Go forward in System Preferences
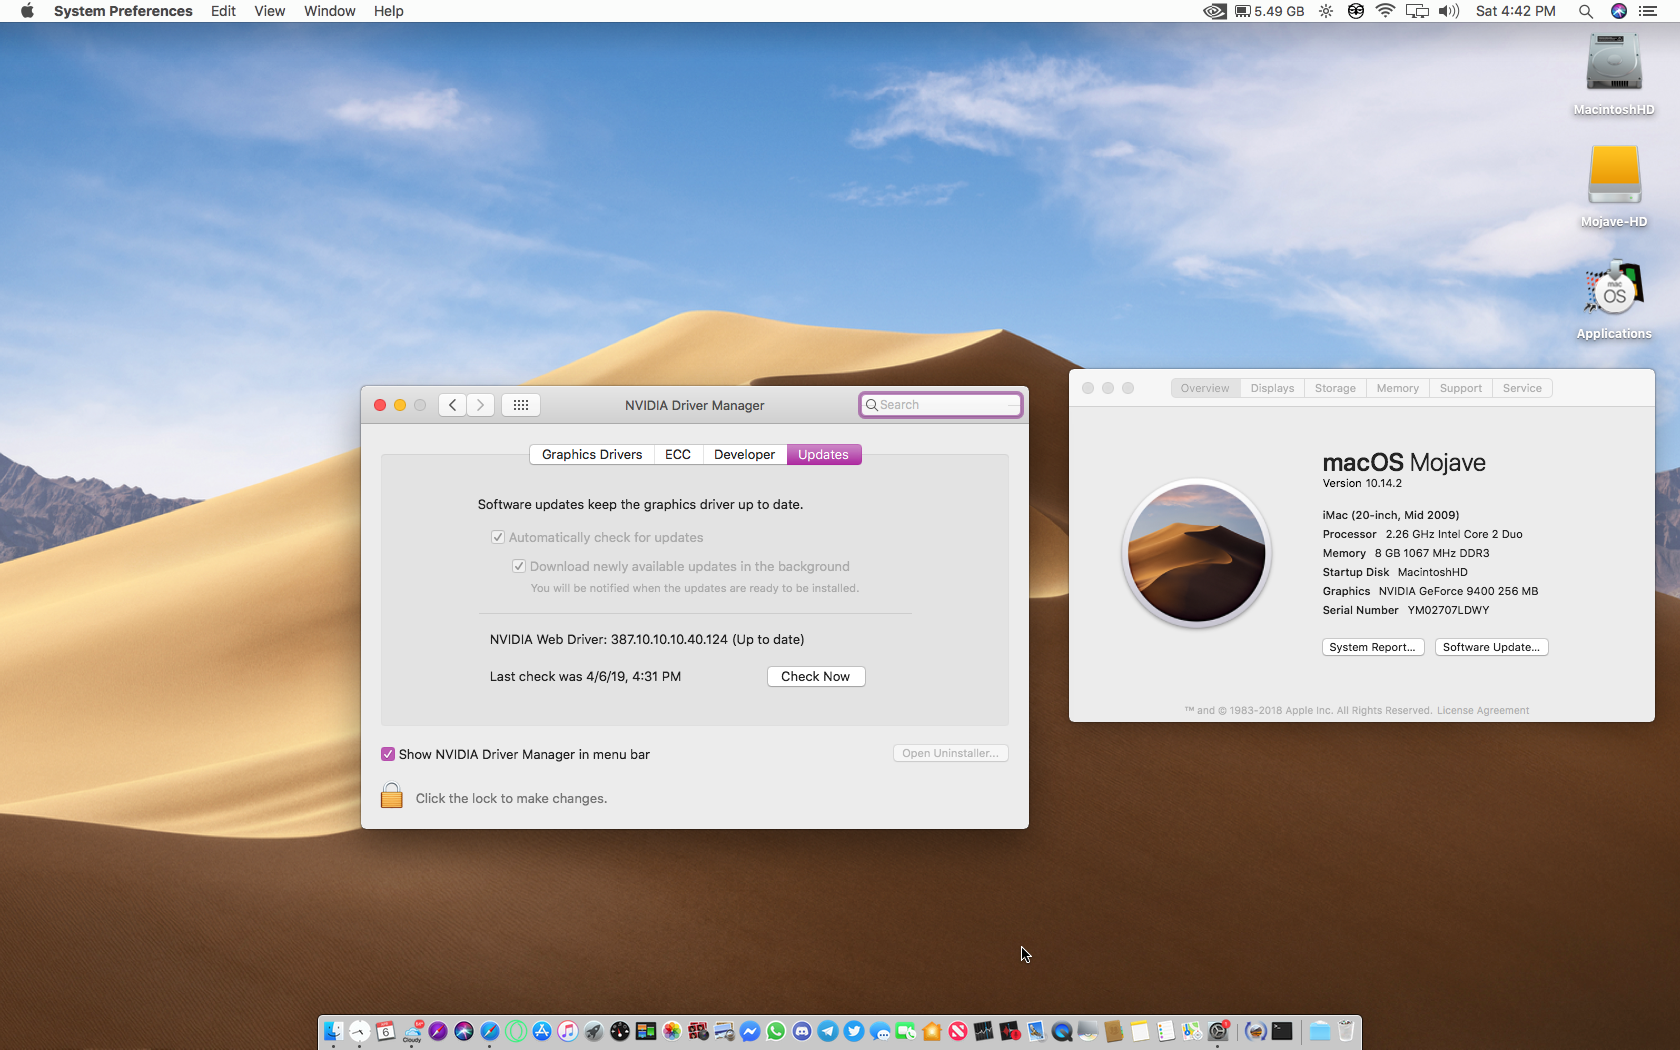Screen dimensions: 1680x1050 click(480, 405)
